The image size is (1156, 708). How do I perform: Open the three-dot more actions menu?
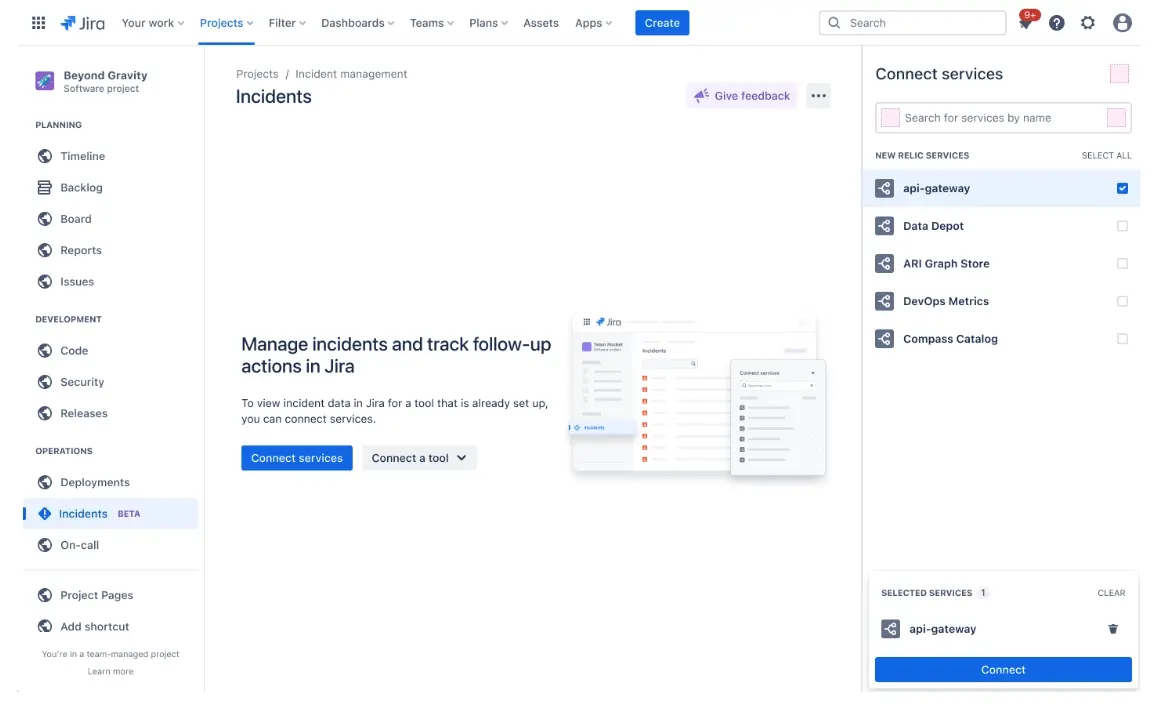pos(818,96)
